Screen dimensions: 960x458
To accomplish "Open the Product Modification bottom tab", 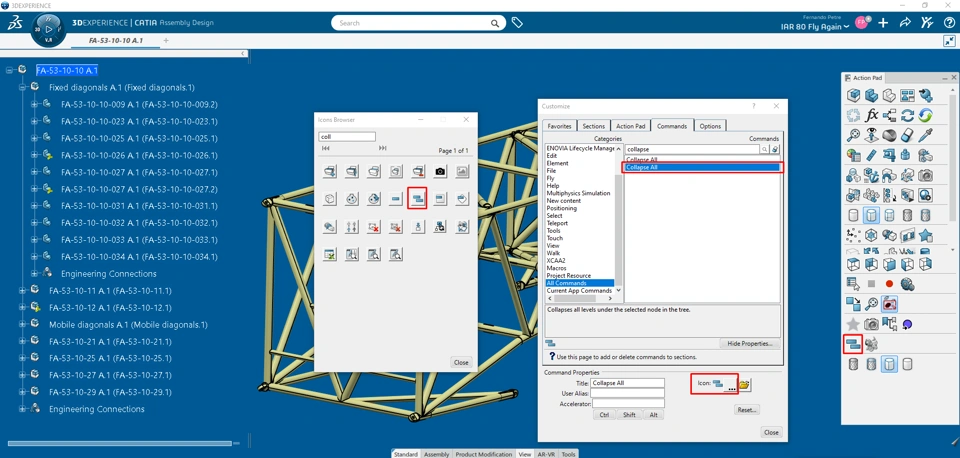I will tap(484, 454).
